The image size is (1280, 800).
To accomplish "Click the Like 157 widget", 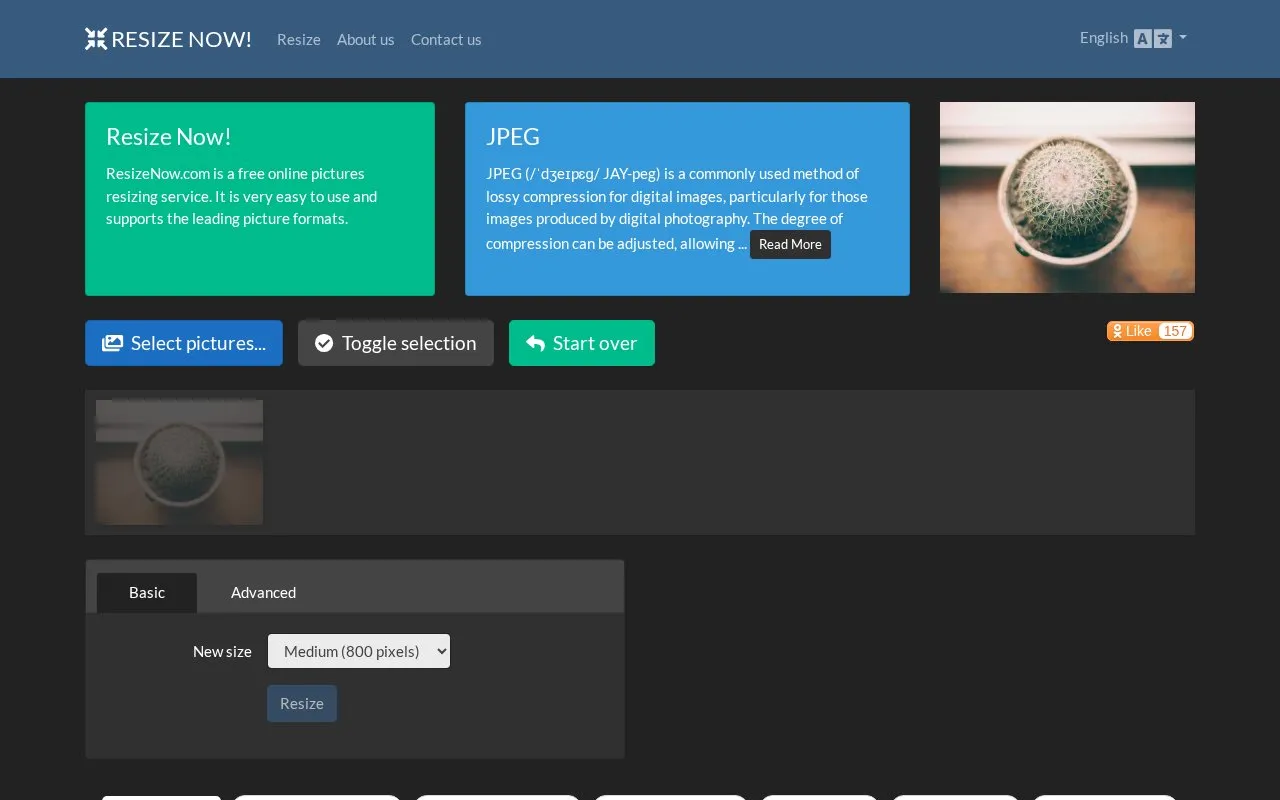I will pyautogui.click(x=1150, y=331).
